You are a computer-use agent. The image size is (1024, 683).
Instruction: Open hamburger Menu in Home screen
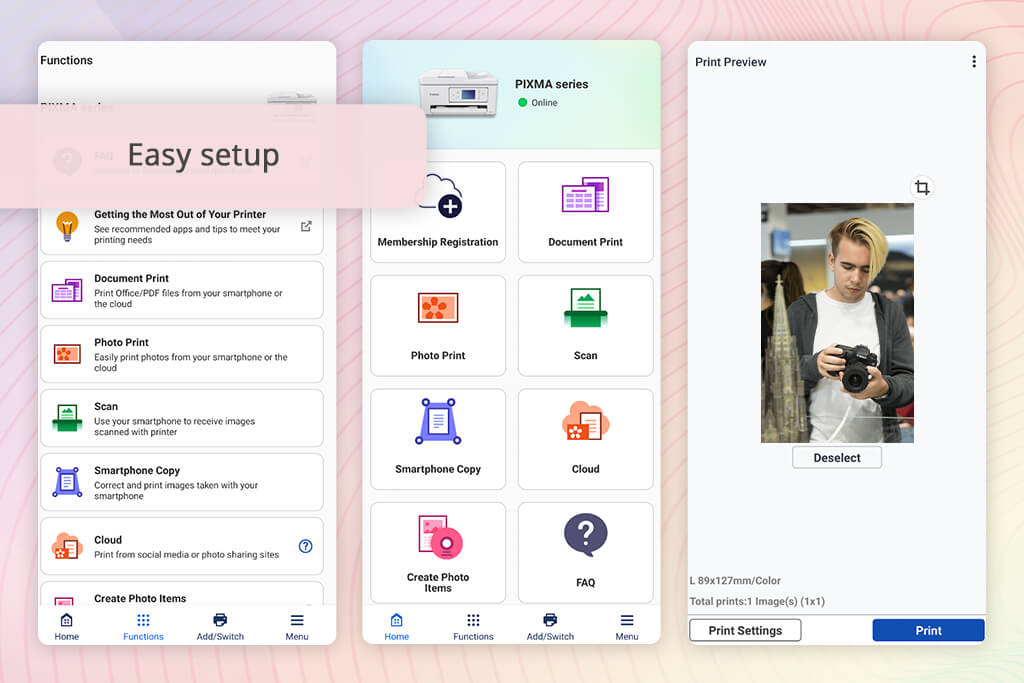point(627,627)
